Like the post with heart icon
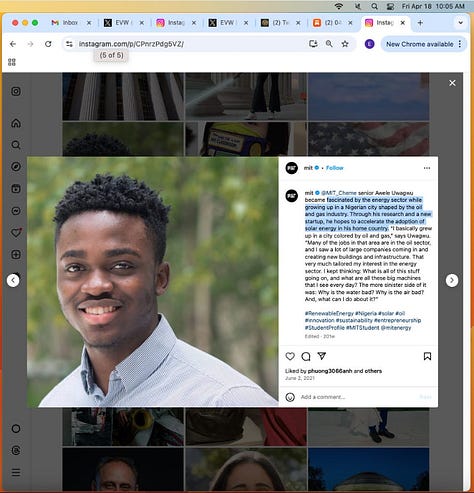The width and height of the screenshot is (474, 493). click(290, 356)
